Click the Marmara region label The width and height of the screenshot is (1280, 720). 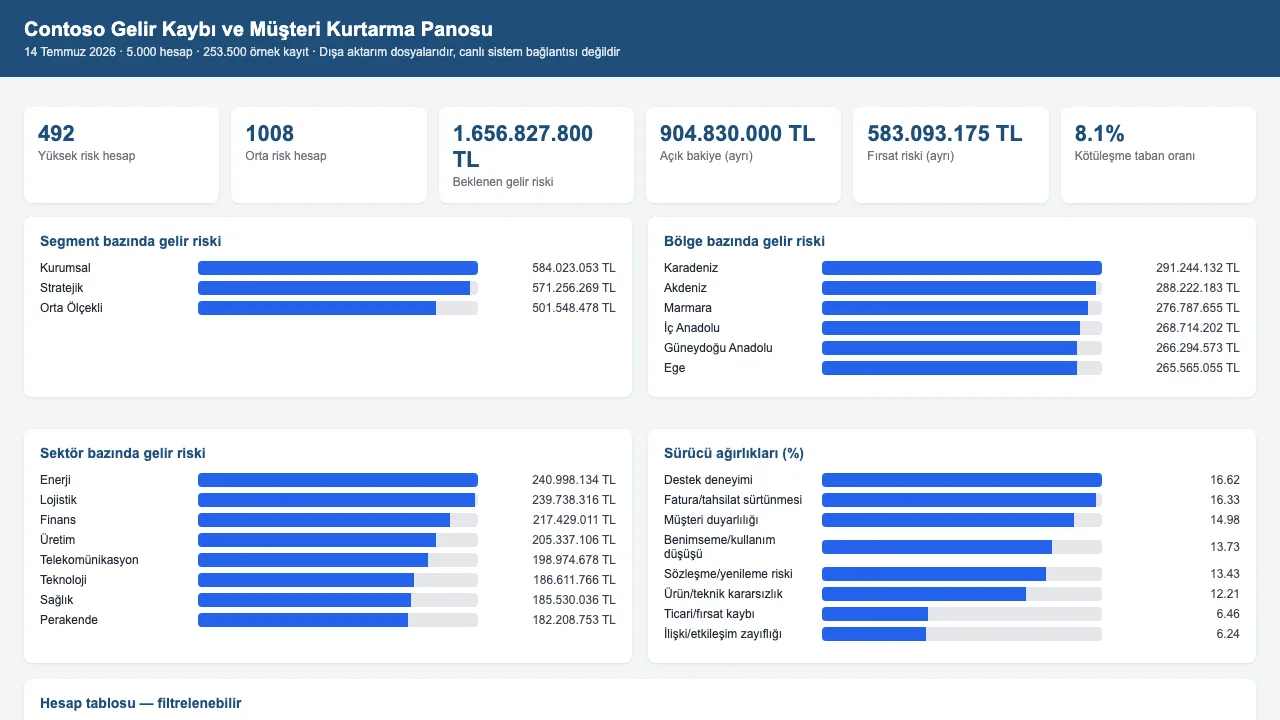click(688, 308)
